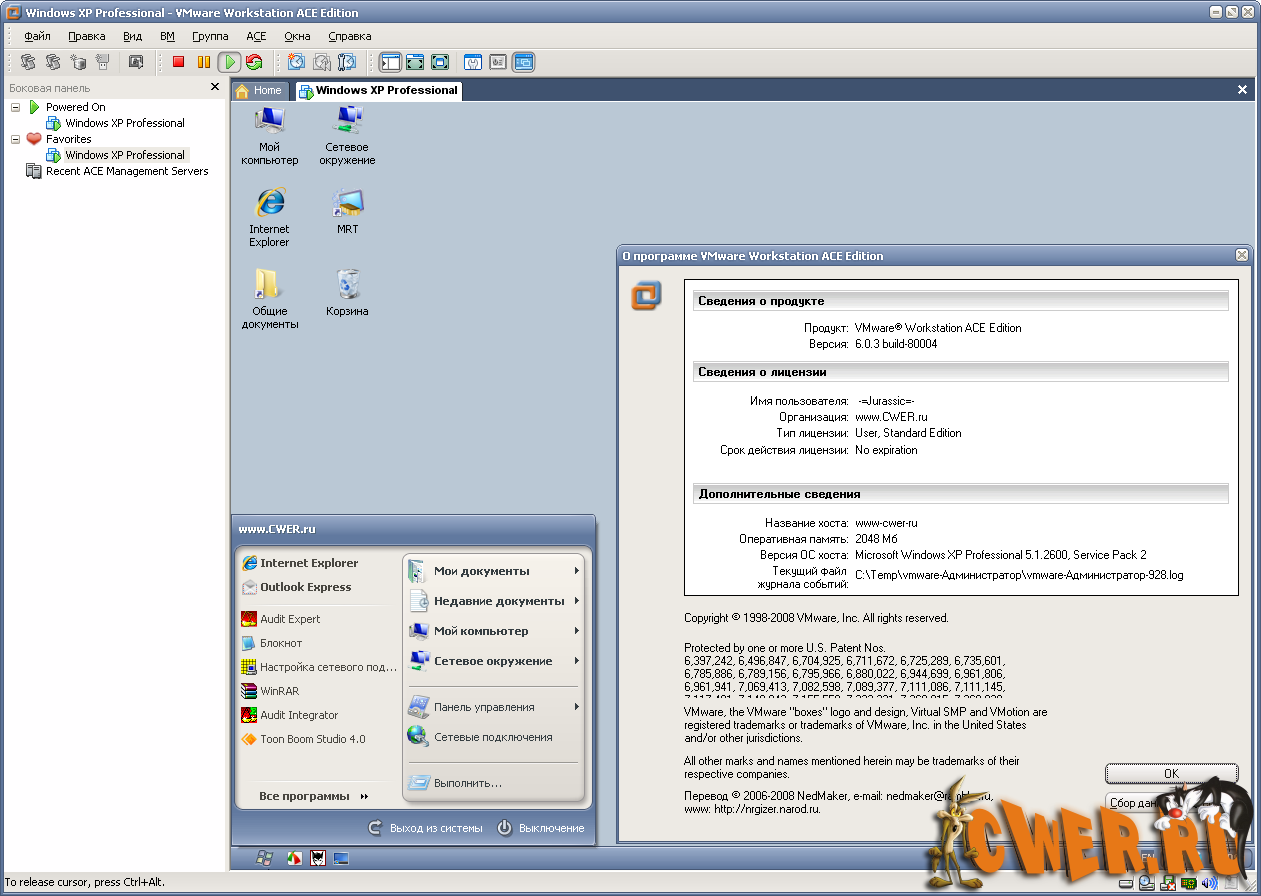Click OK in the About dialog
This screenshot has height=896, width=1261.
1171,773
